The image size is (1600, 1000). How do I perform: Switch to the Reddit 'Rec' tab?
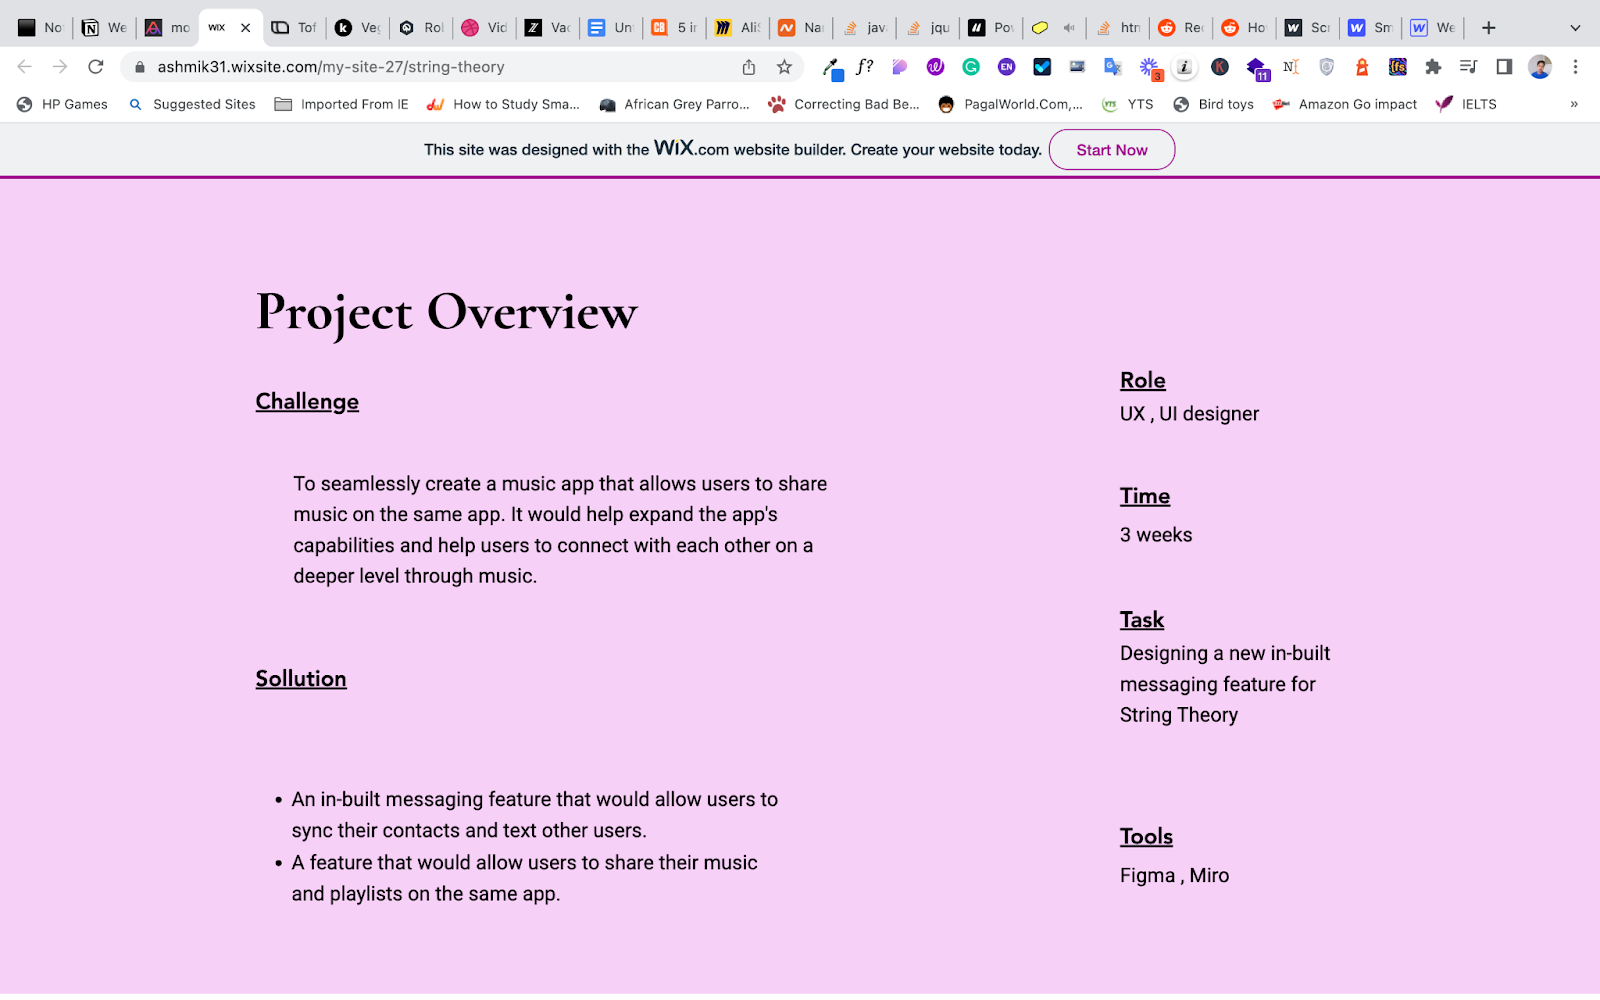(x=1181, y=28)
